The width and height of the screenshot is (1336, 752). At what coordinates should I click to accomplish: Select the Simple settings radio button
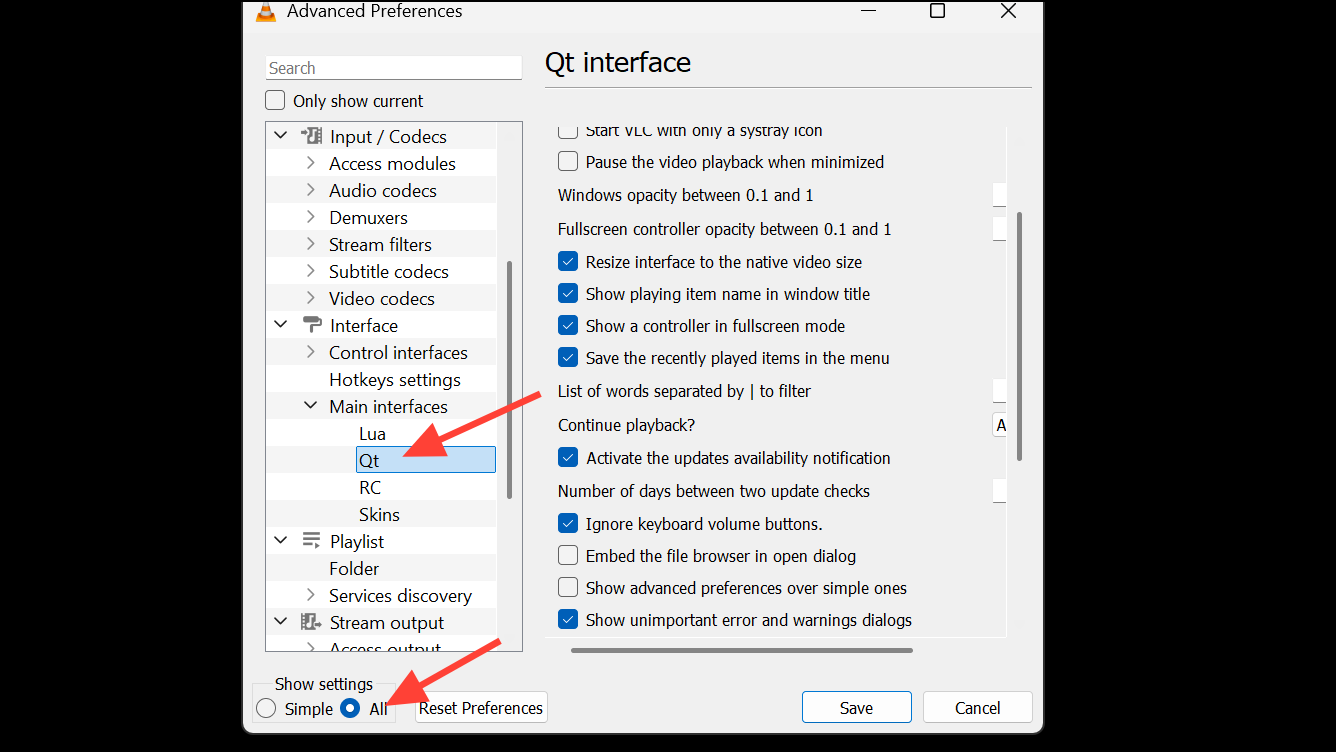265,707
